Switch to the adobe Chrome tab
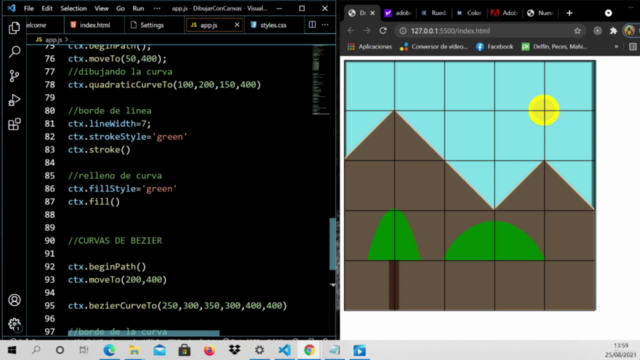Screen dimensions: 640x360 tap(398, 13)
